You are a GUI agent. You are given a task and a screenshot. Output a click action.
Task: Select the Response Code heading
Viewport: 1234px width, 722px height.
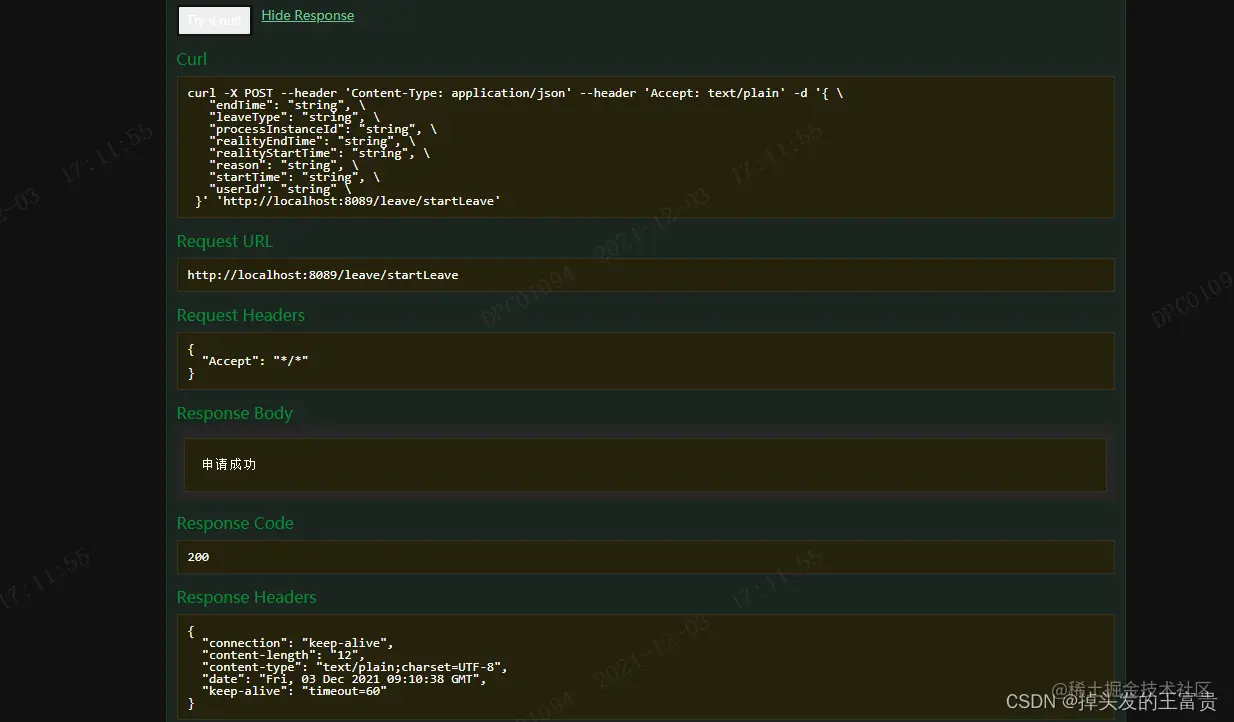coord(235,523)
